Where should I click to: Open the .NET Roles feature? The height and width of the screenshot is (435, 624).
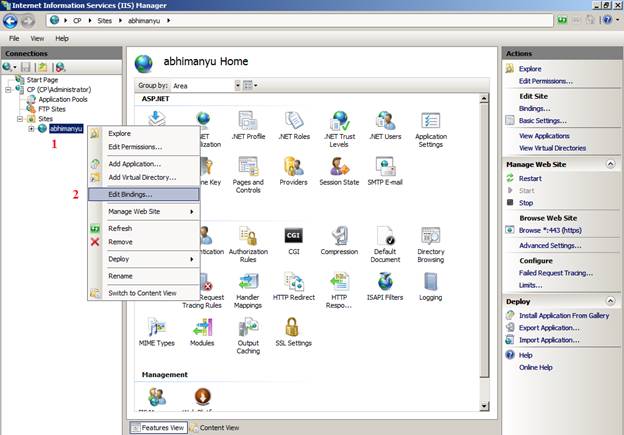(294, 125)
